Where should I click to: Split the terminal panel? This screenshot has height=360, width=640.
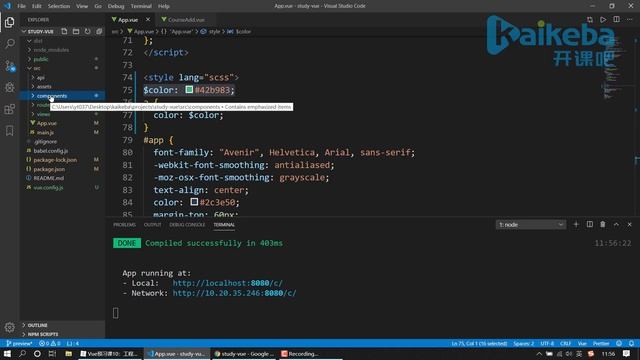[x=589, y=224]
